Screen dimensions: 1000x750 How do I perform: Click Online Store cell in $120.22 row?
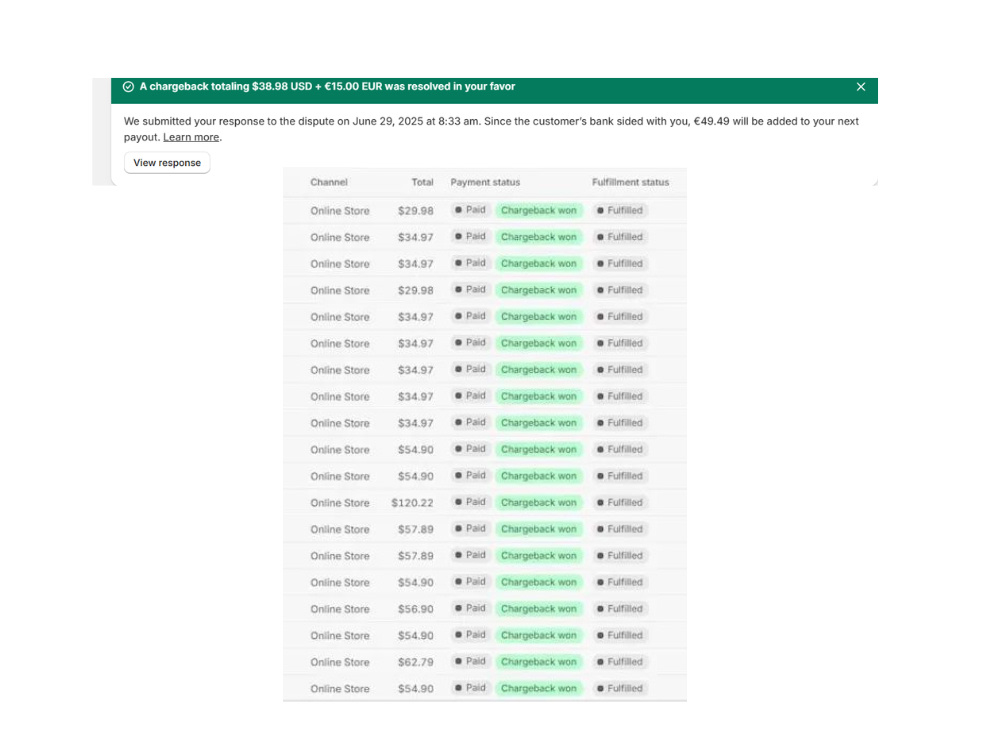tap(340, 503)
